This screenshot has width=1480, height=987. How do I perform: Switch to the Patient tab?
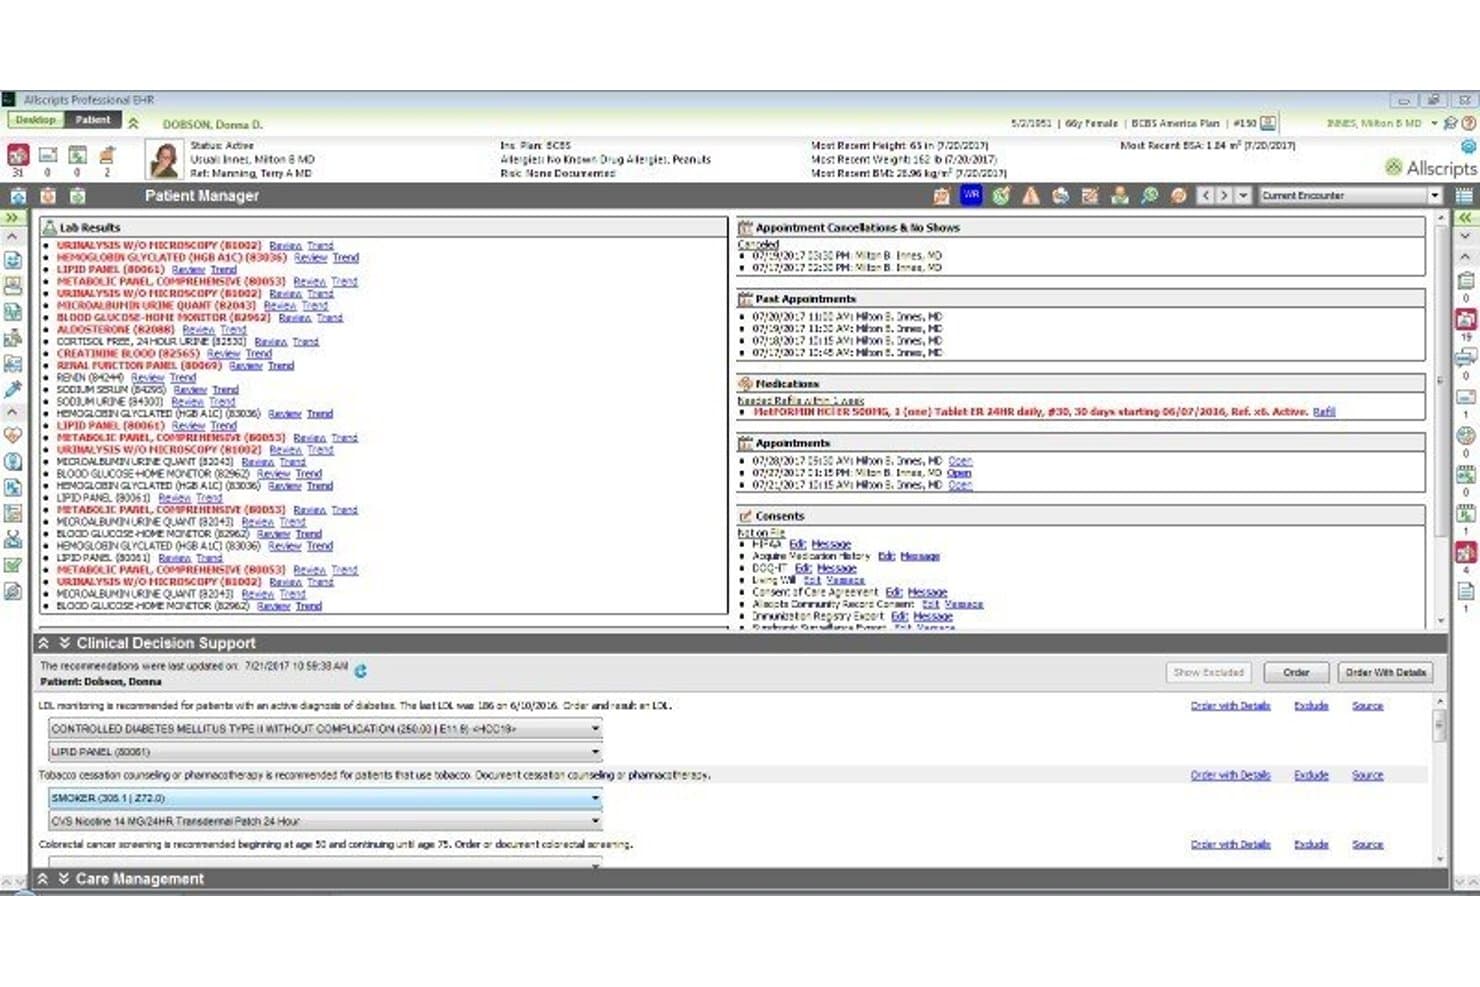coord(93,120)
